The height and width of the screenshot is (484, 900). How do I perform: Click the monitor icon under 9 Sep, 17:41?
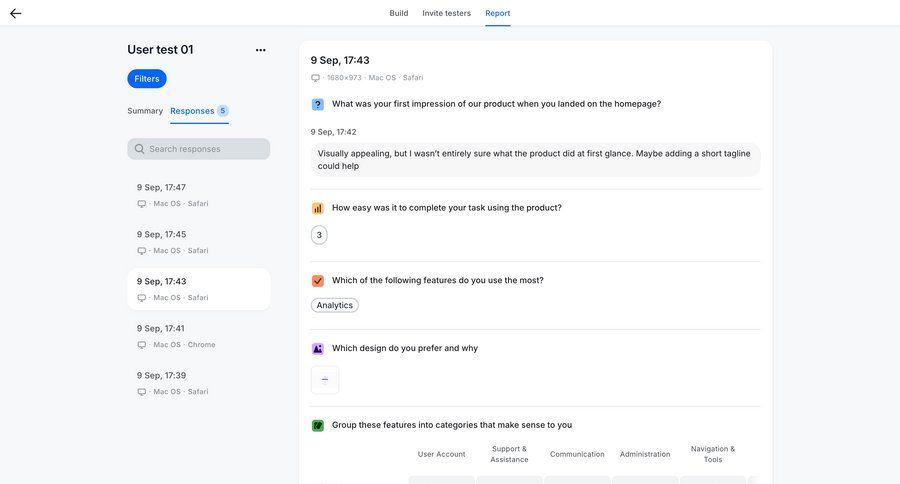[x=142, y=345]
